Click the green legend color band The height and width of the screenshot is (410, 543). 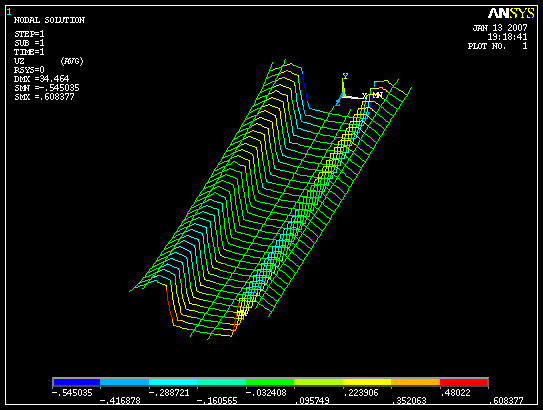pyautogui.click(x=270, y=382)
